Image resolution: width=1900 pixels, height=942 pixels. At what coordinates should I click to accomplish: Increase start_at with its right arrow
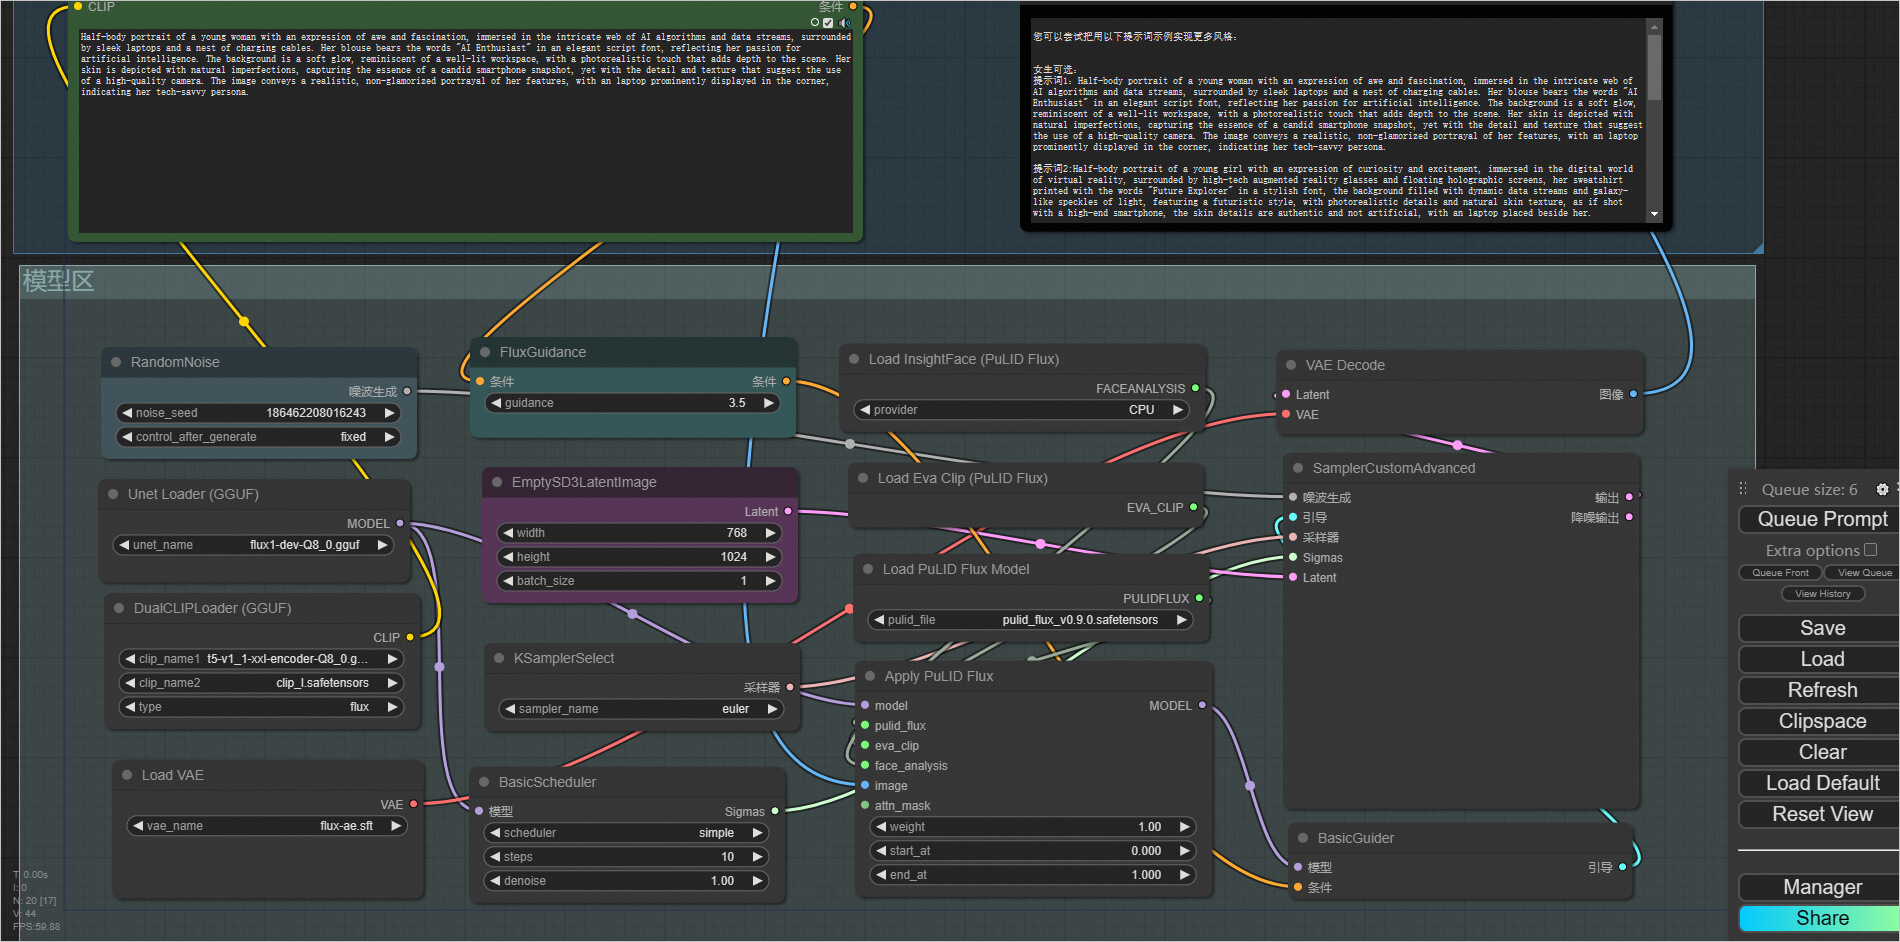click(x=1184, y=851)
